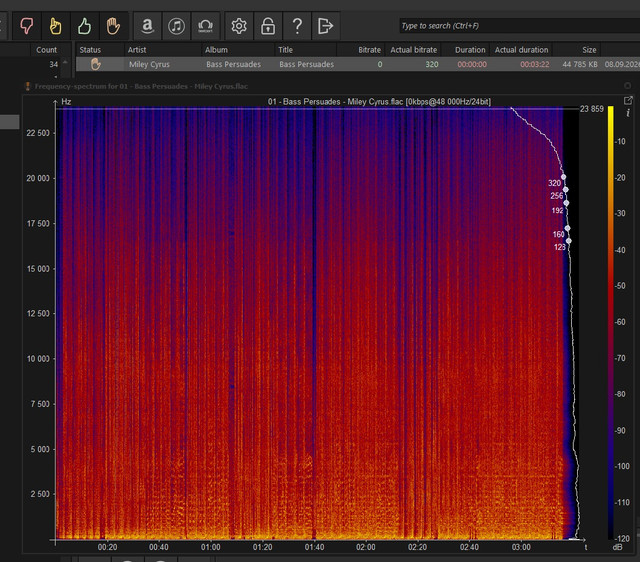Select the 'Miley Cyrus' artist cell
The height and width of the screenshot is (562, 640).
pyautogui.click(x=149, y=64)
